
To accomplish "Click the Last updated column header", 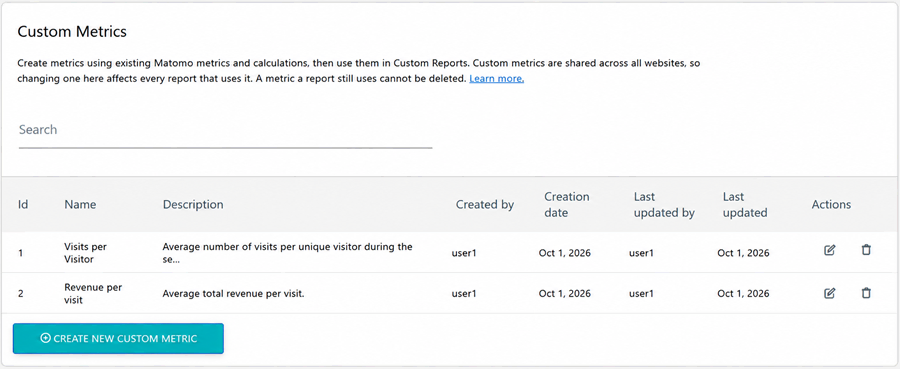I will coord(745,205).
